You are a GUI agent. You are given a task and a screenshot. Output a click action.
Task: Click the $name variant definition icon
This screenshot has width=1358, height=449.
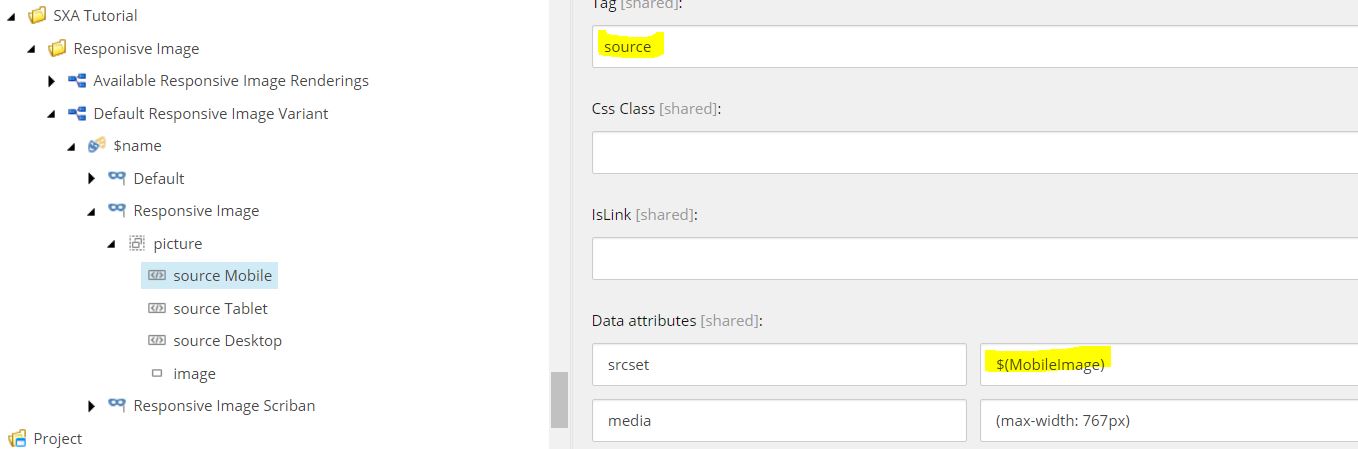coord(97,146)
